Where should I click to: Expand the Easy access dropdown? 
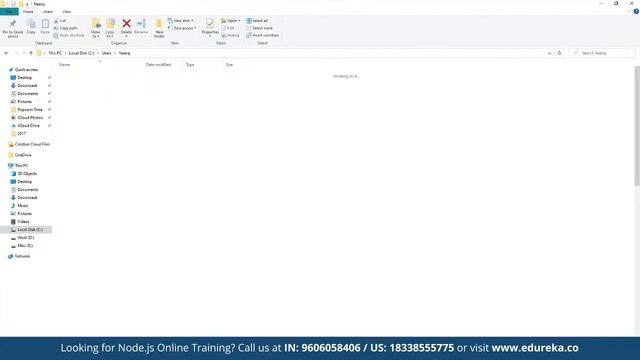(182, 28)
